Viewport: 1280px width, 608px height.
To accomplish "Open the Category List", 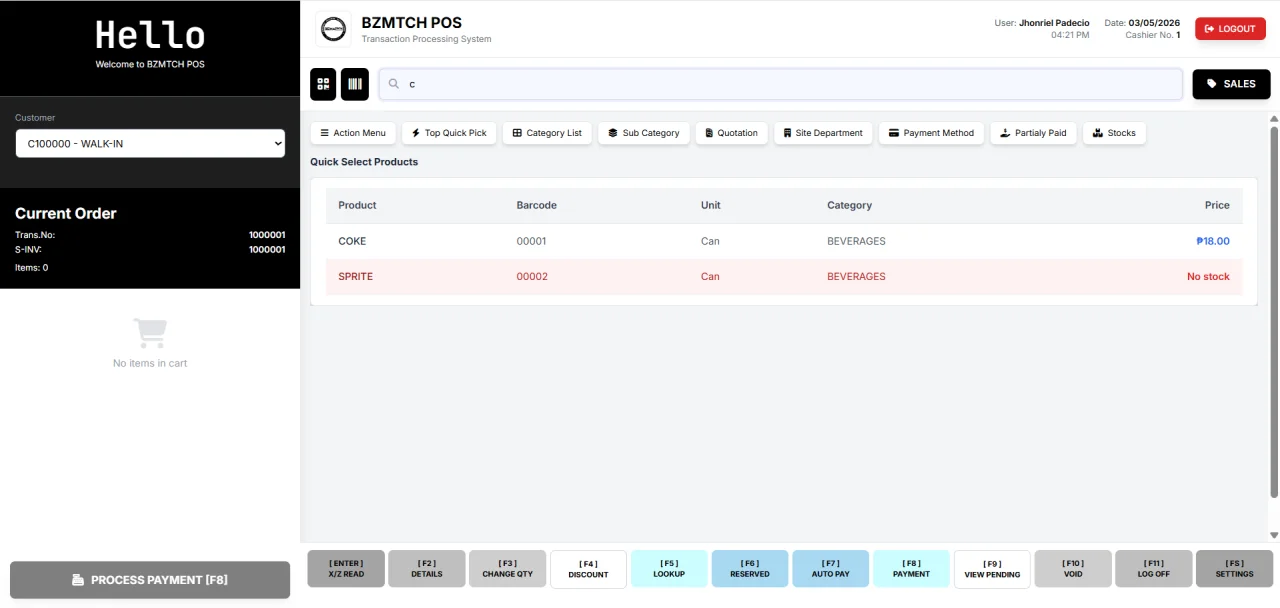I will pyautogui.click(x=547, y=133).
